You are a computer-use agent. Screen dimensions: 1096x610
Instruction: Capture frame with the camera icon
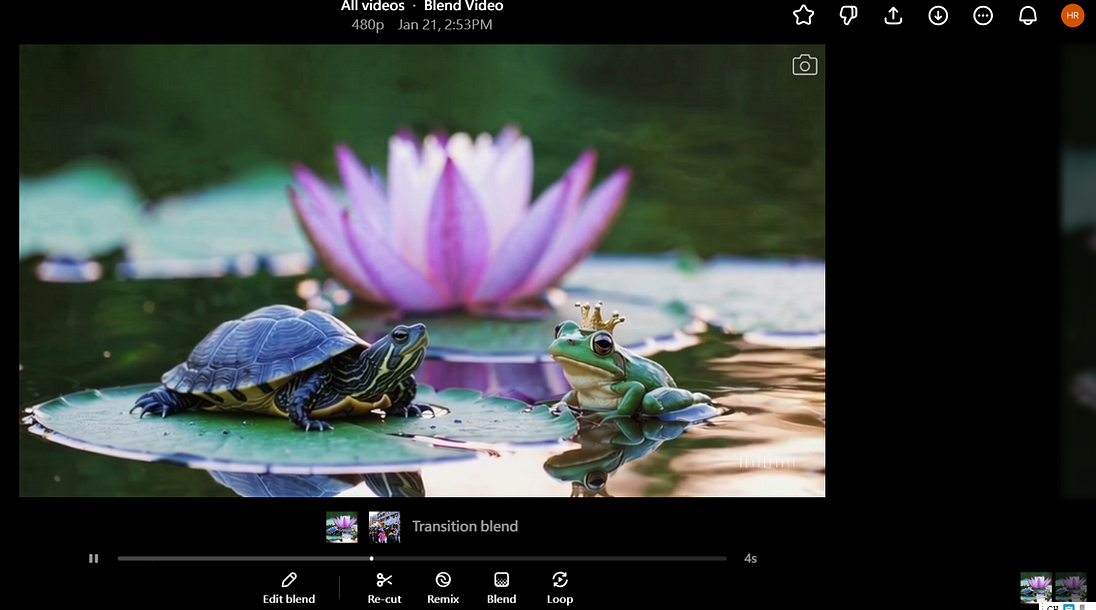(x=805, y=65)
